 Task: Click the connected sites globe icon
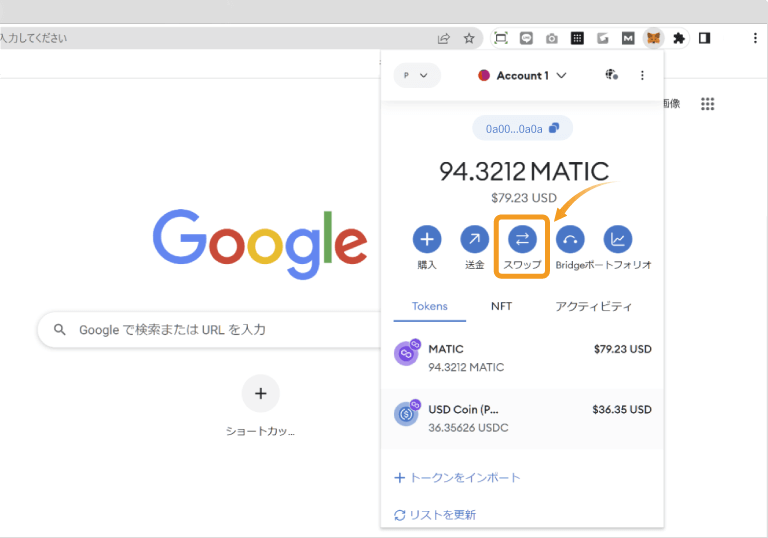pos(611,75)
